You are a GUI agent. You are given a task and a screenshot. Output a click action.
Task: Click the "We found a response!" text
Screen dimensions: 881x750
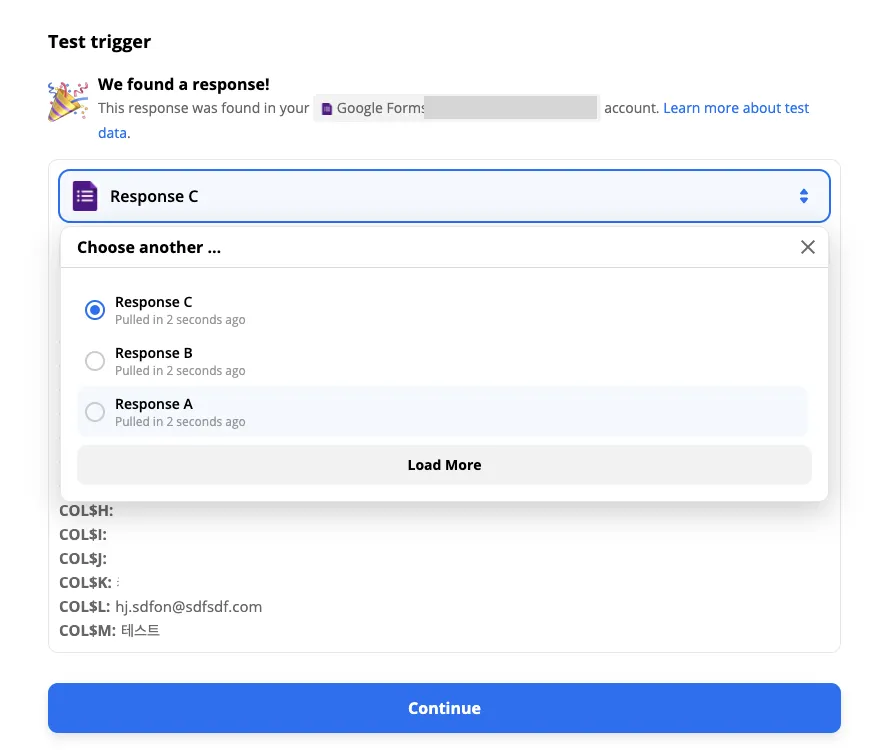(184, 85)
